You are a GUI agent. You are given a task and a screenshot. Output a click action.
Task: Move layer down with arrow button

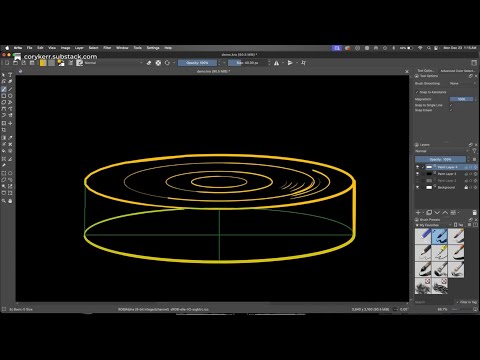[x=437, y=212]
